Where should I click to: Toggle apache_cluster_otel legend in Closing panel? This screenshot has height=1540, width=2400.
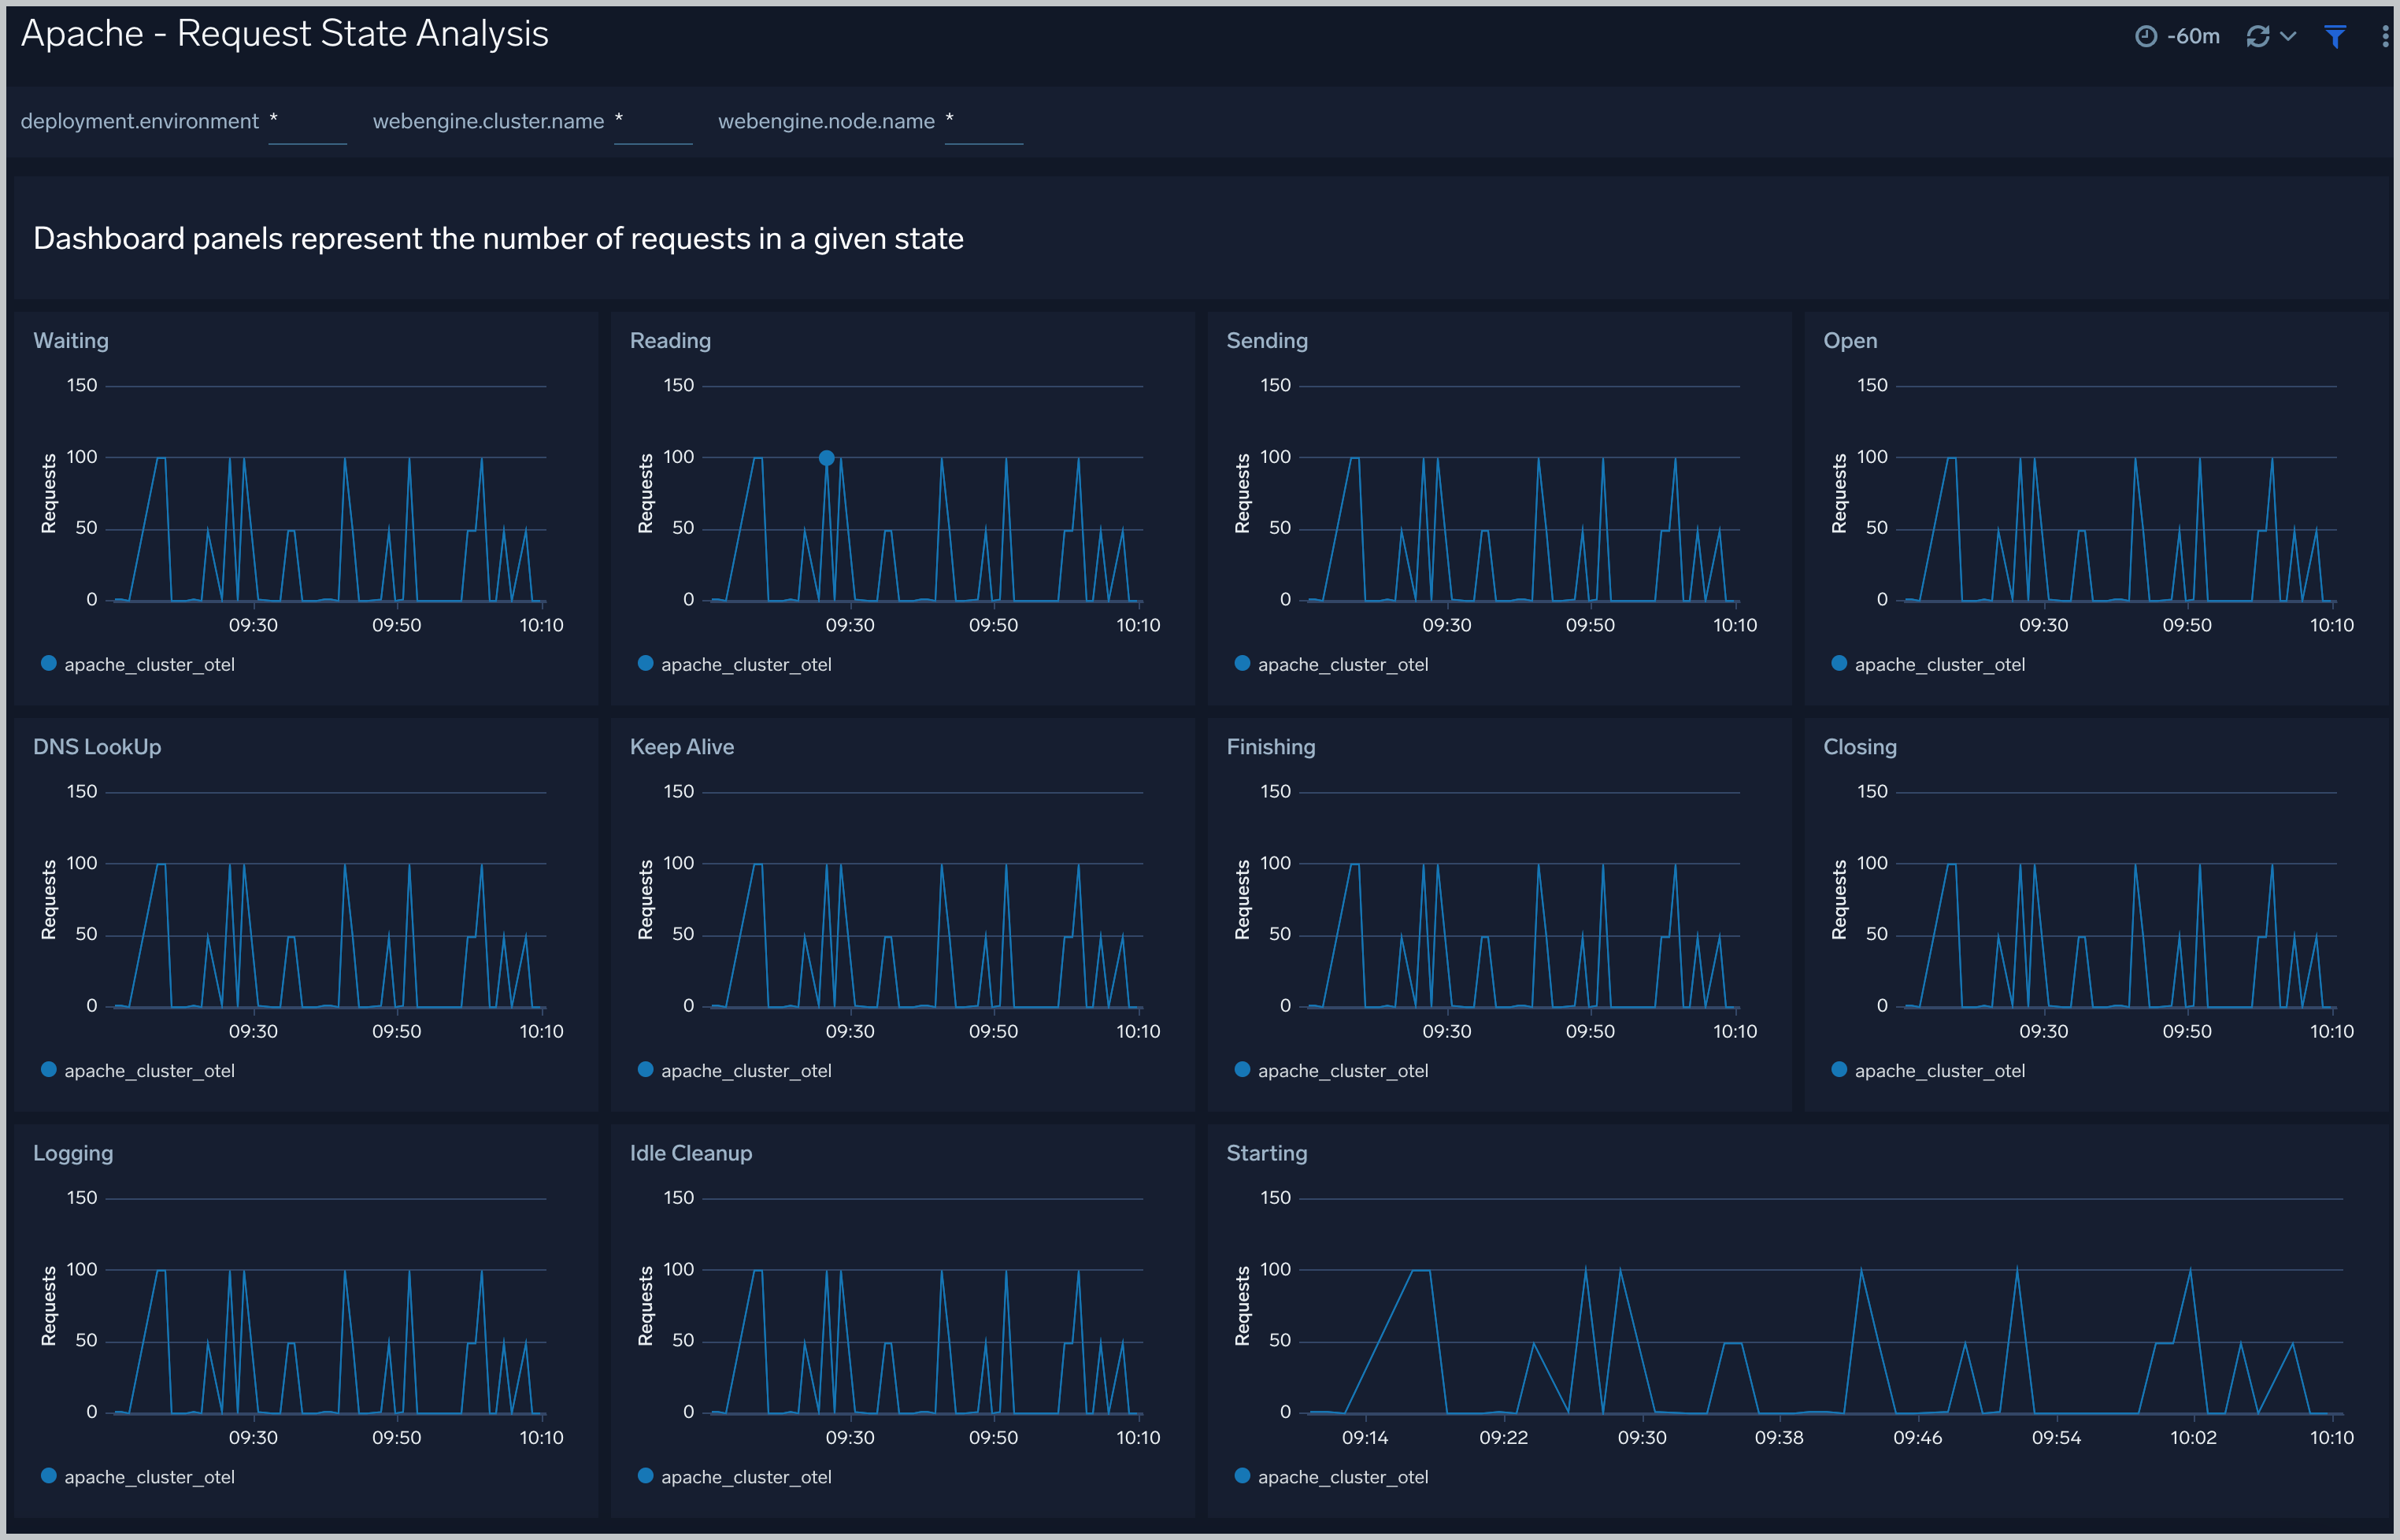[1929, 1070]
